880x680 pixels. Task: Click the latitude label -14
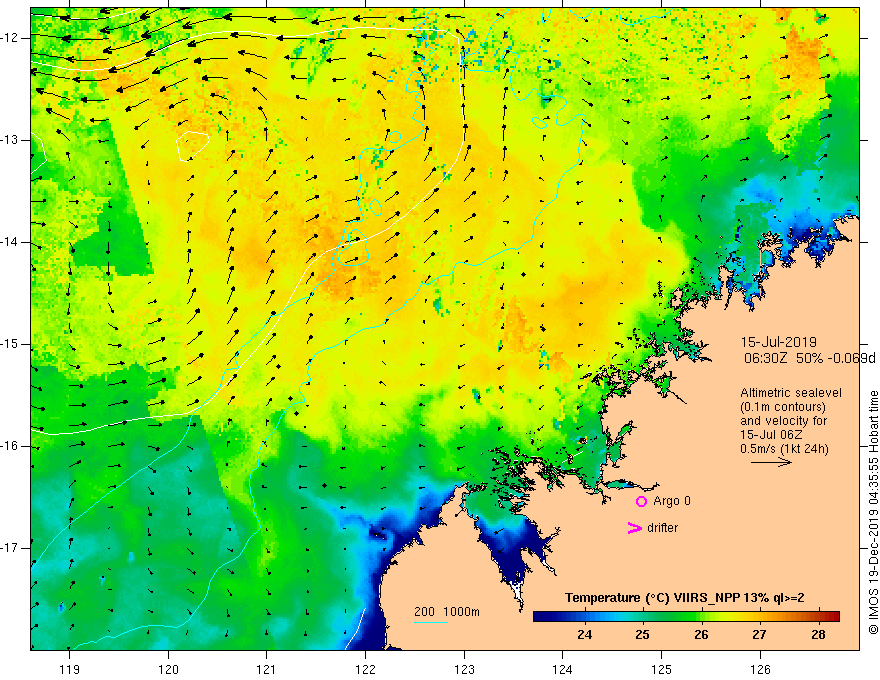10,242
